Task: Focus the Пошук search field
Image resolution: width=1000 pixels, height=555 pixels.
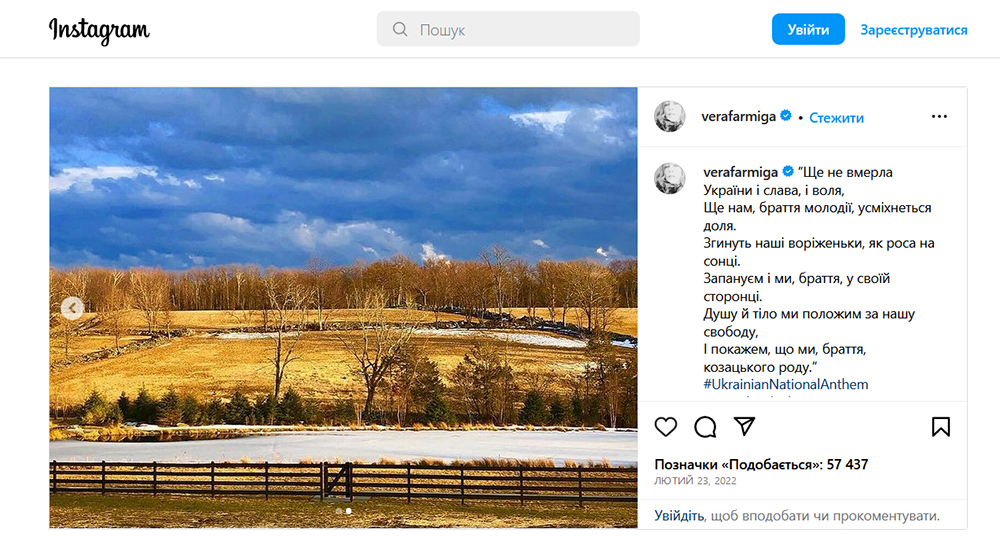Action: pyautogui.click(x=520, y=30)
